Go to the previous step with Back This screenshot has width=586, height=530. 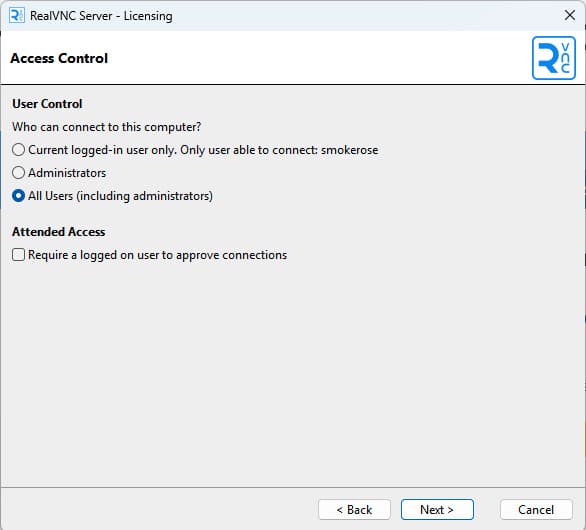[354, 509]
